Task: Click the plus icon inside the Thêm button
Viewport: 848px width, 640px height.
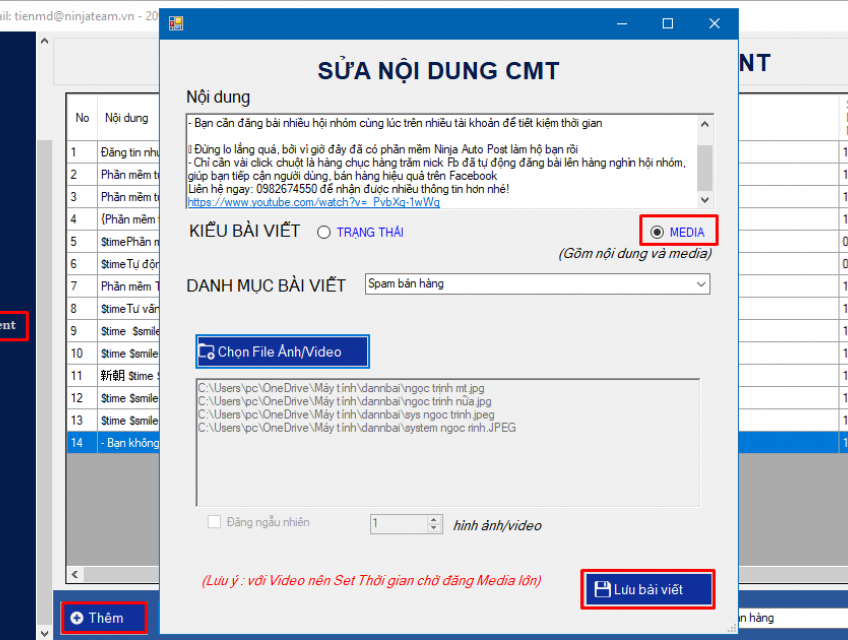Action: [x=79, y=618]
